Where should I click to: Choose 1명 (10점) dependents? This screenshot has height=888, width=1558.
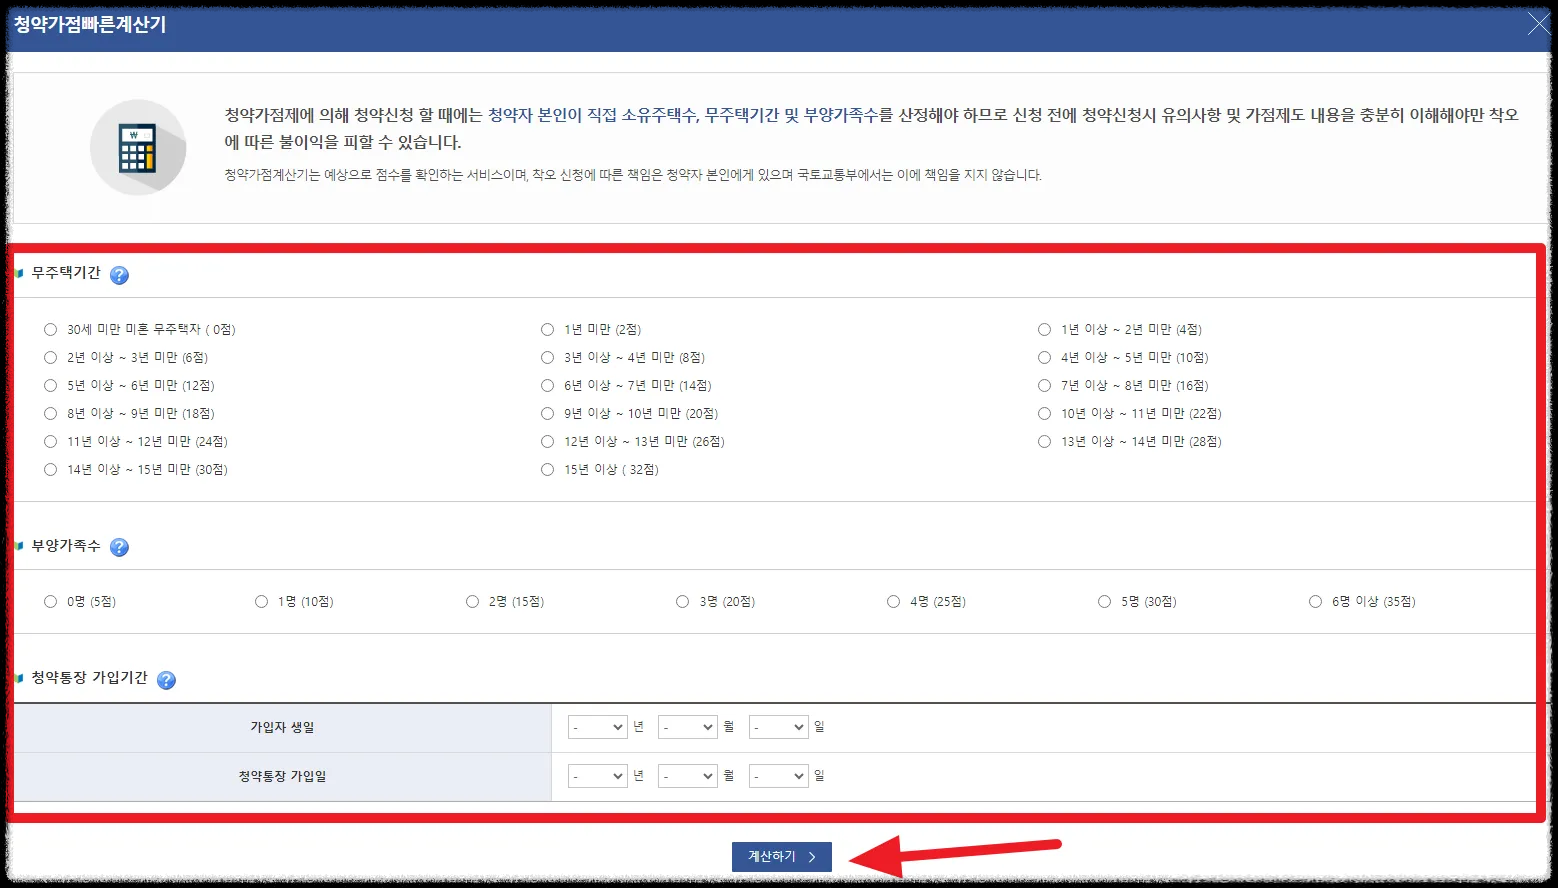[261, 601]
